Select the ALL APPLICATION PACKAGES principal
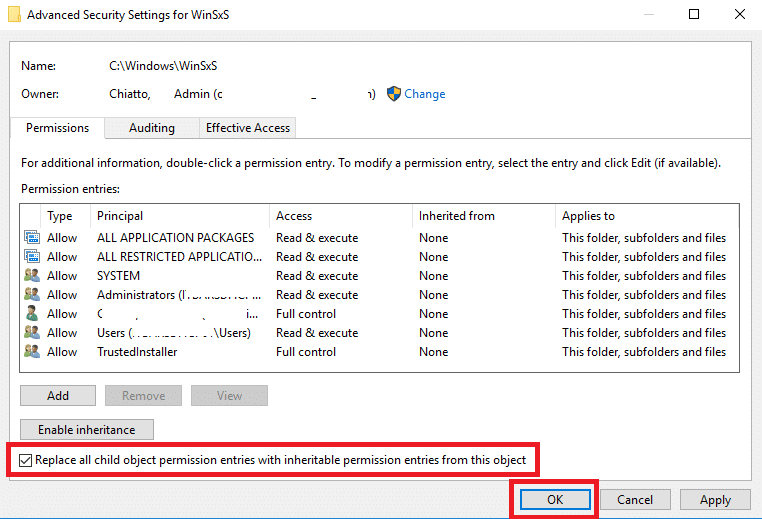762x519 pixels. pyautogui.click(x=175, y=238)
